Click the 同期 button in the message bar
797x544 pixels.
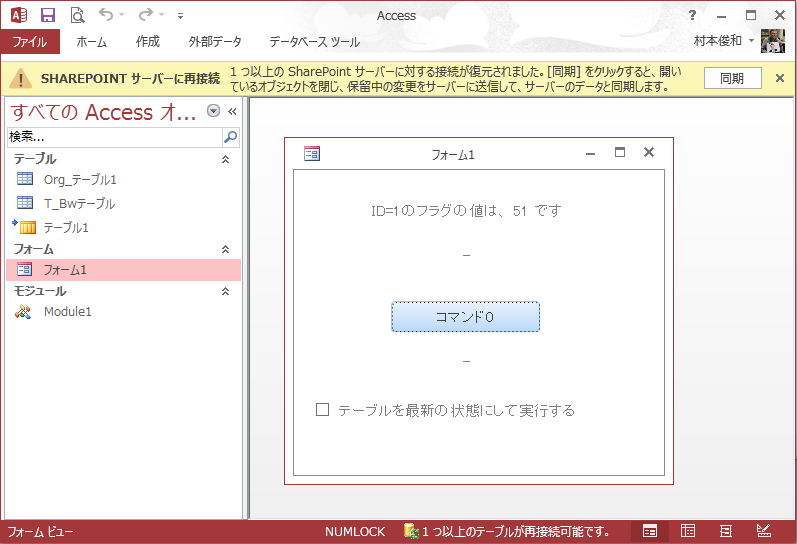pyautogui.click(x=732, y=78)
